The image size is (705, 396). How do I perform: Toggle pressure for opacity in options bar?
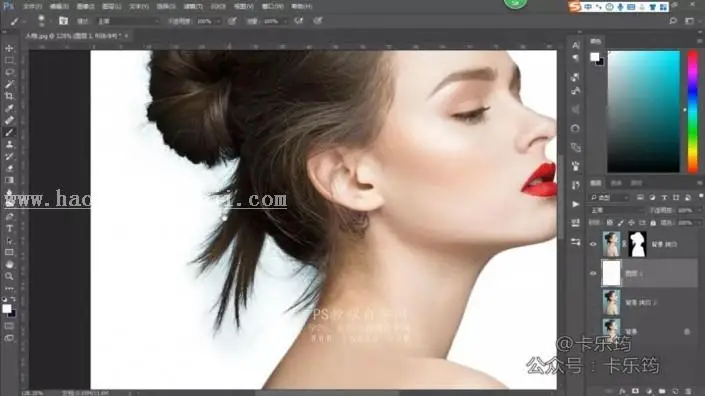[232, 21]
